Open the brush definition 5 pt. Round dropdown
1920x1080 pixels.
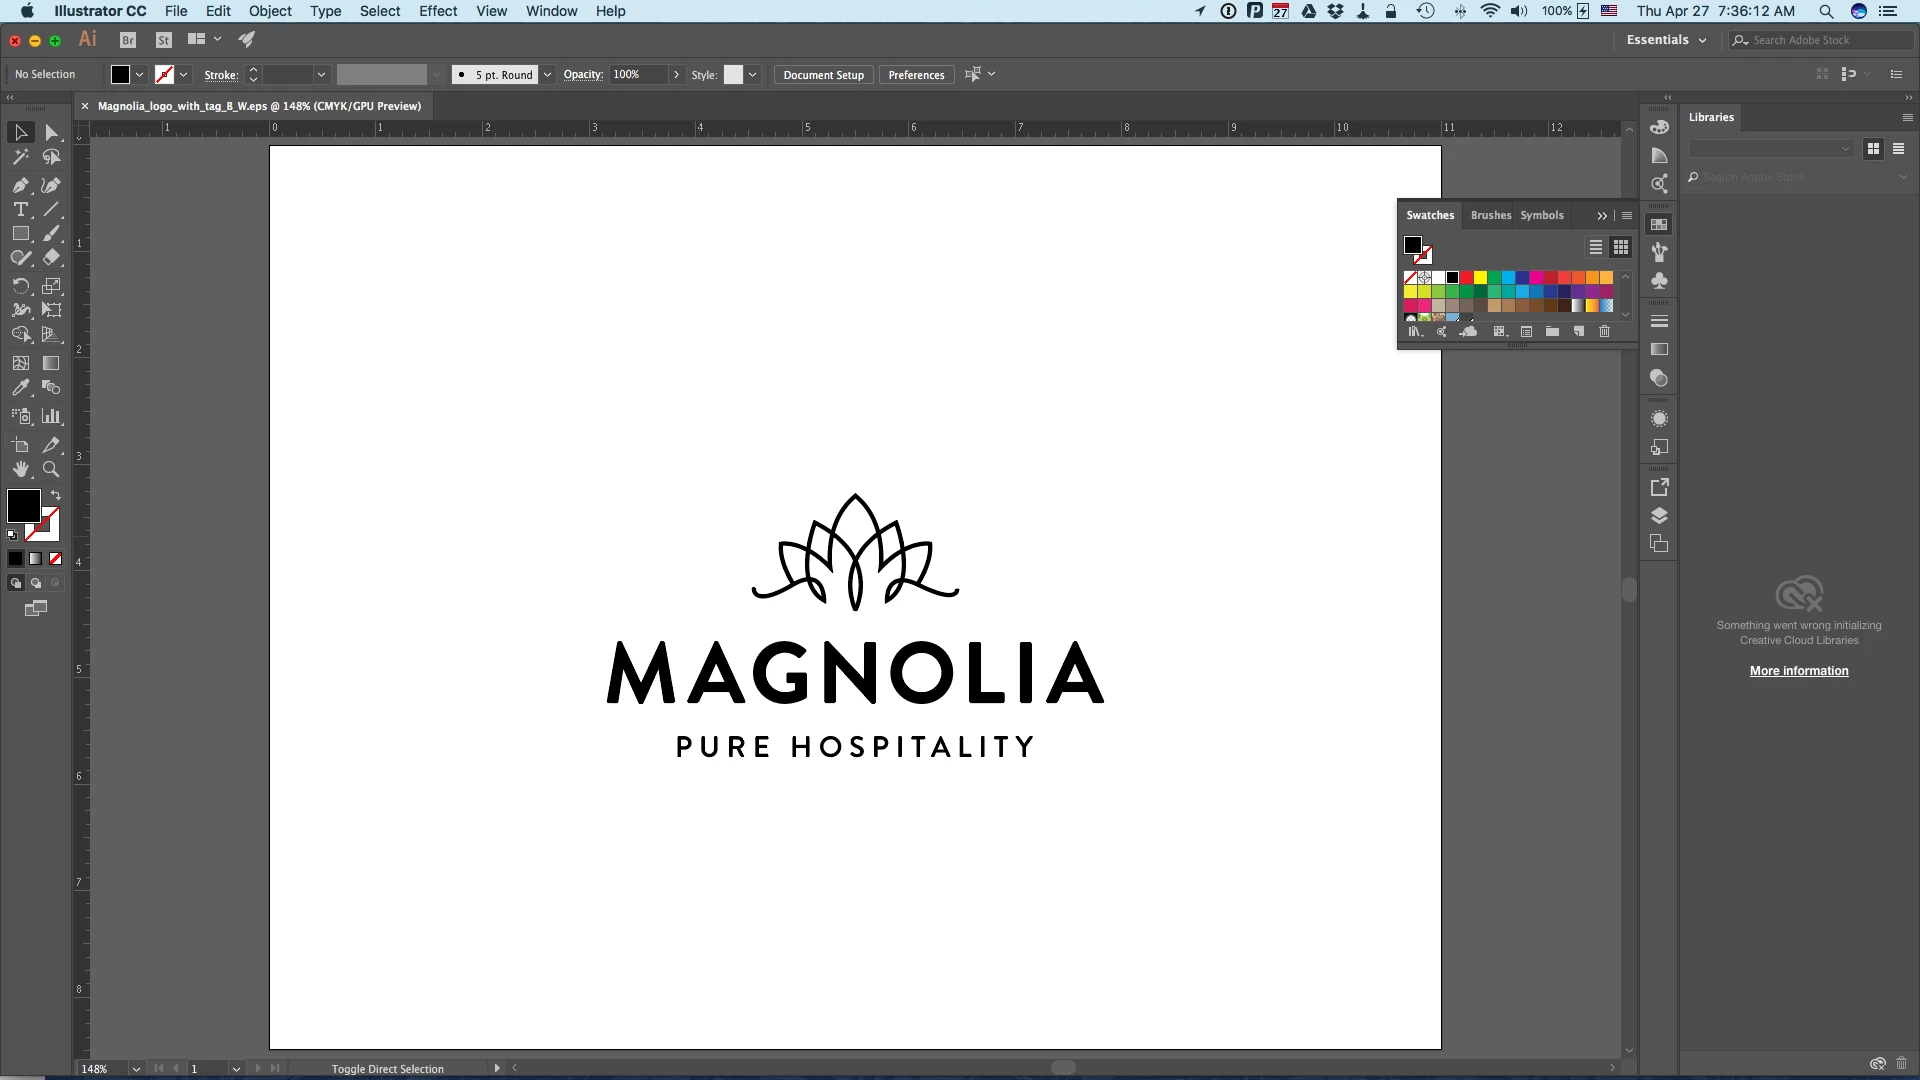click(x=547, y=75)
